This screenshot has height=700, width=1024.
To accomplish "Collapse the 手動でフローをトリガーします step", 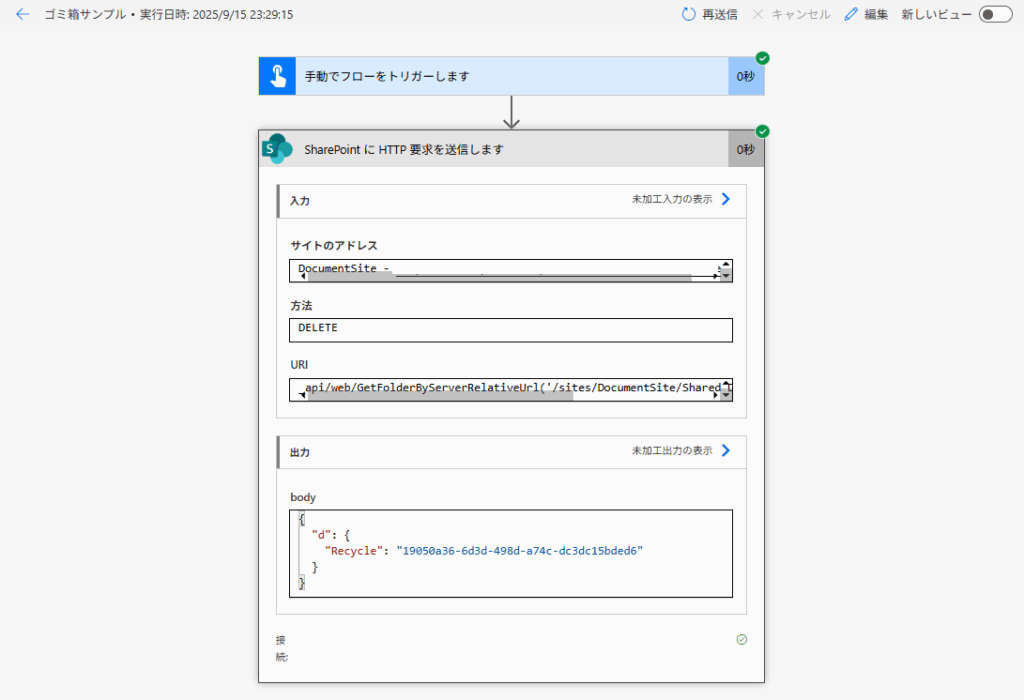I will coord(512,76).
